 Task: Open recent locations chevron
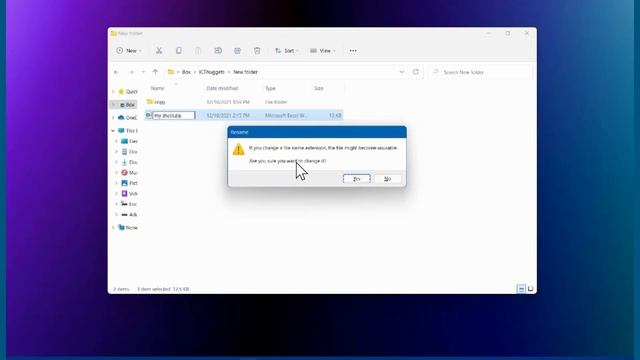tap(143, 72)
